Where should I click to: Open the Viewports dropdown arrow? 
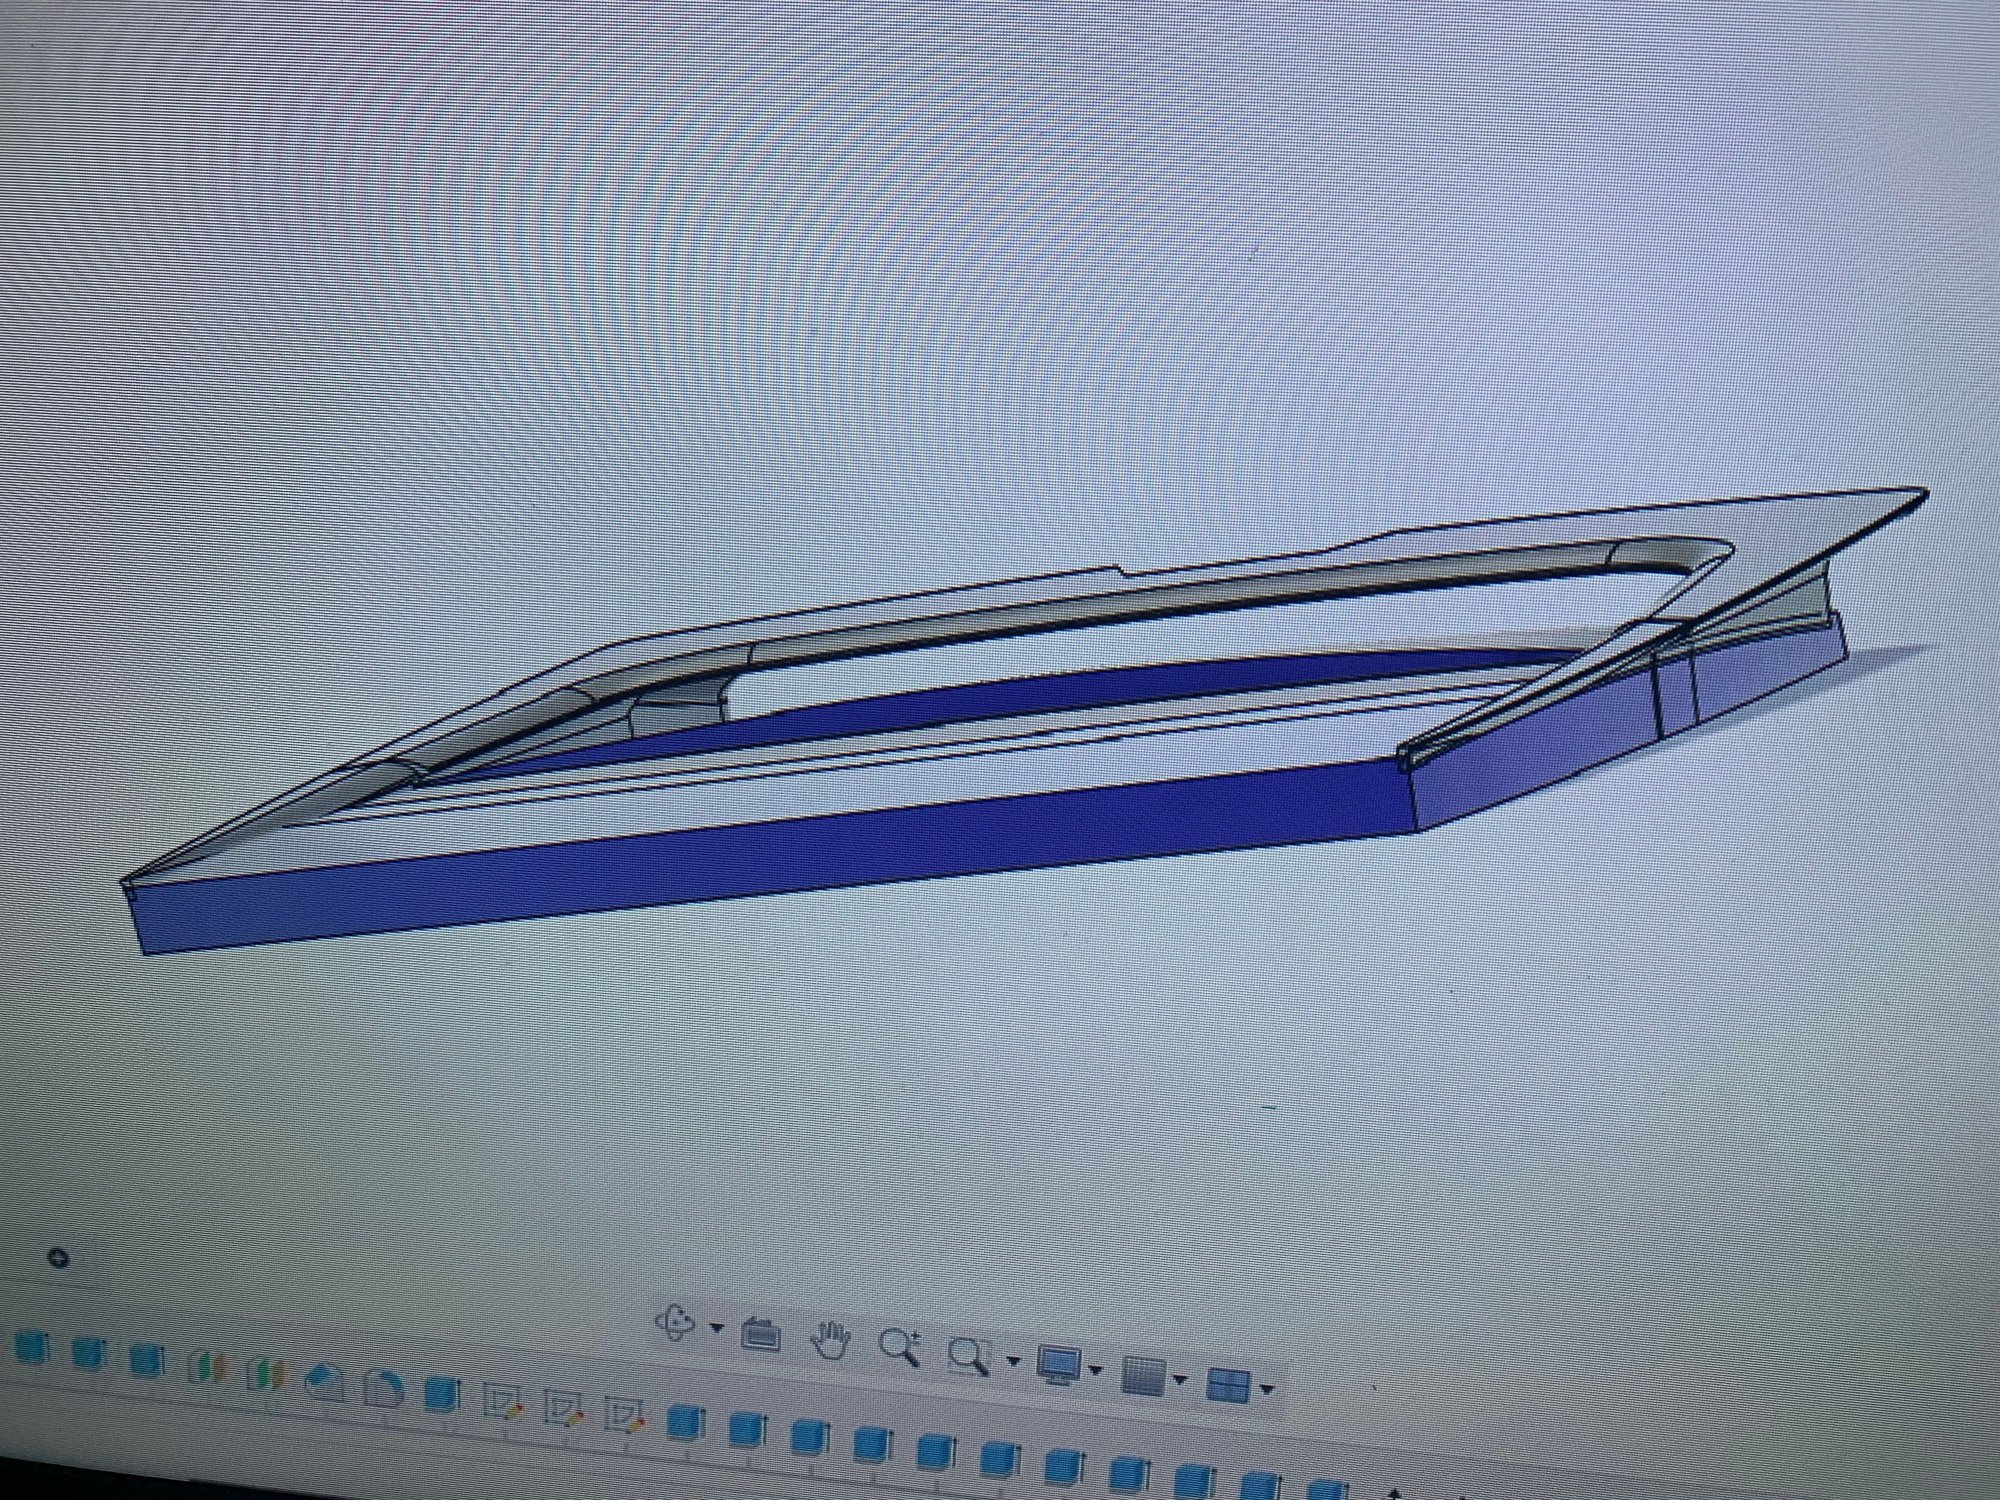pos(1268,1388)
